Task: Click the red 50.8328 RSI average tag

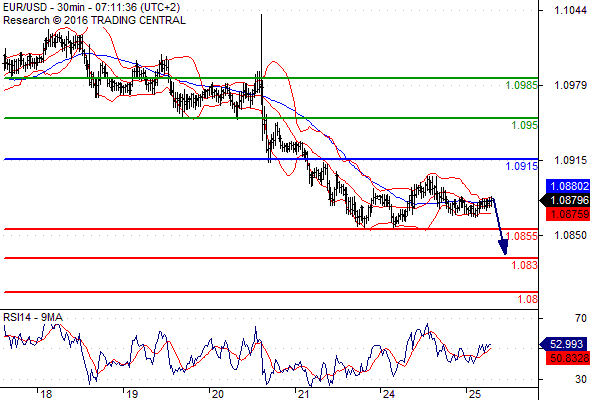Action: pyautogui.click(x=568, y=358)
